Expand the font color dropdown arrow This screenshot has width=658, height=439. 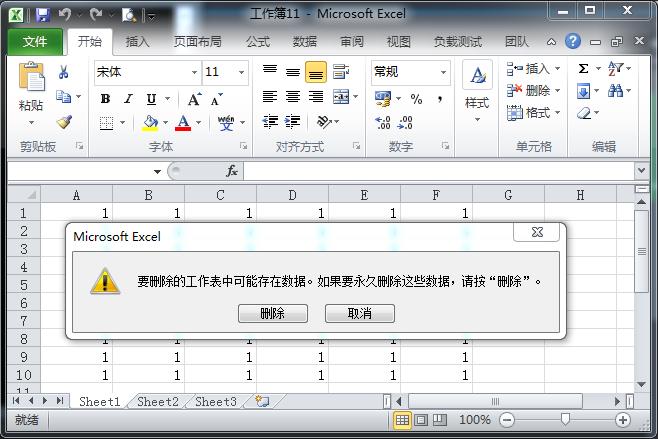click(198, 123)
